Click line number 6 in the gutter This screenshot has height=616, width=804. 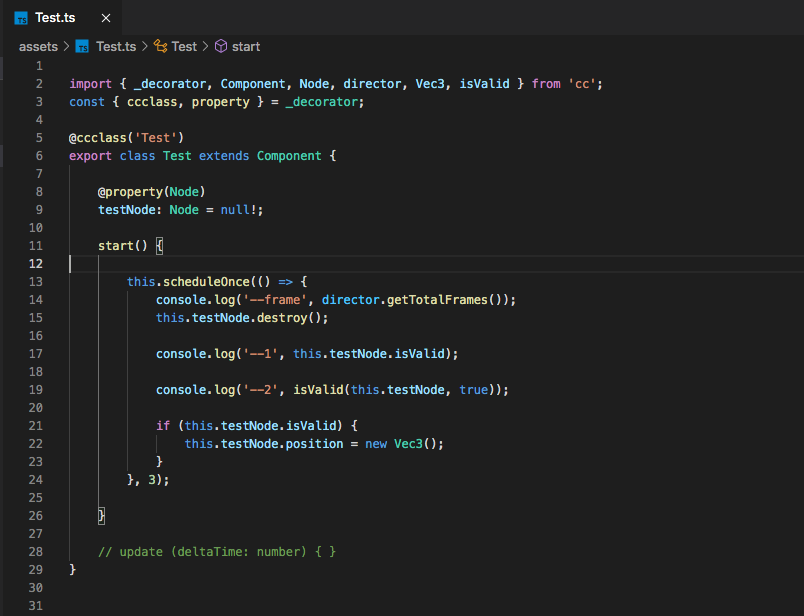point(39,156)
